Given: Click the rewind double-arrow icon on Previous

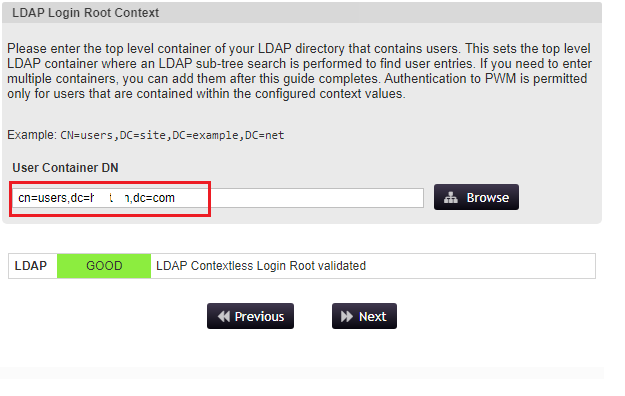Looking at the screenshot, I should tap(224, 316).
